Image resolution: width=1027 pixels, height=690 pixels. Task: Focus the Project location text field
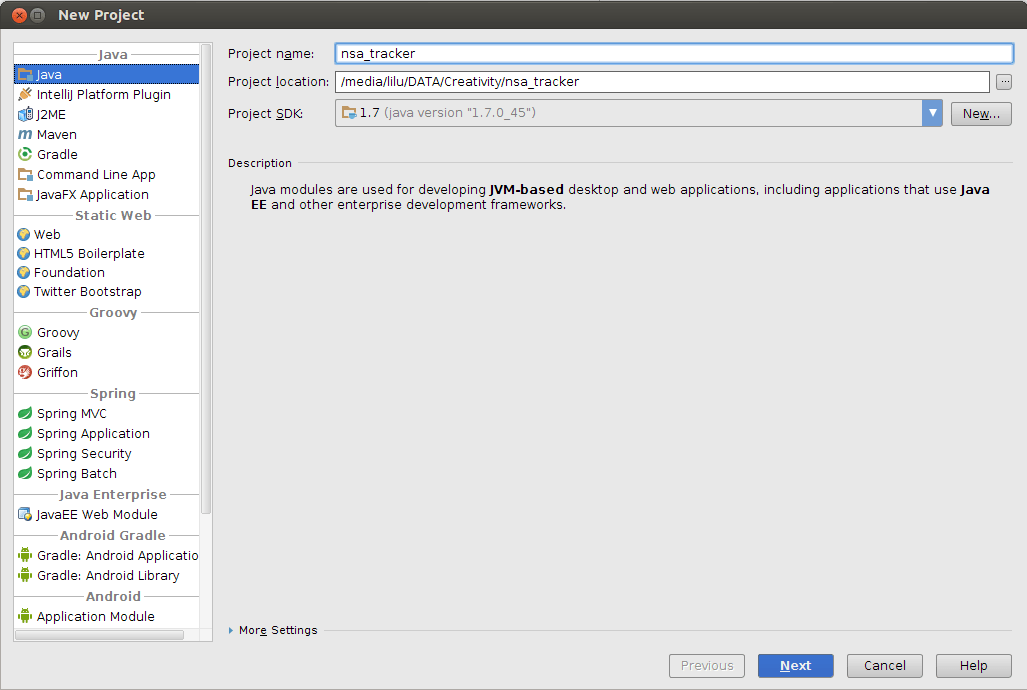[x=662, y=82]
